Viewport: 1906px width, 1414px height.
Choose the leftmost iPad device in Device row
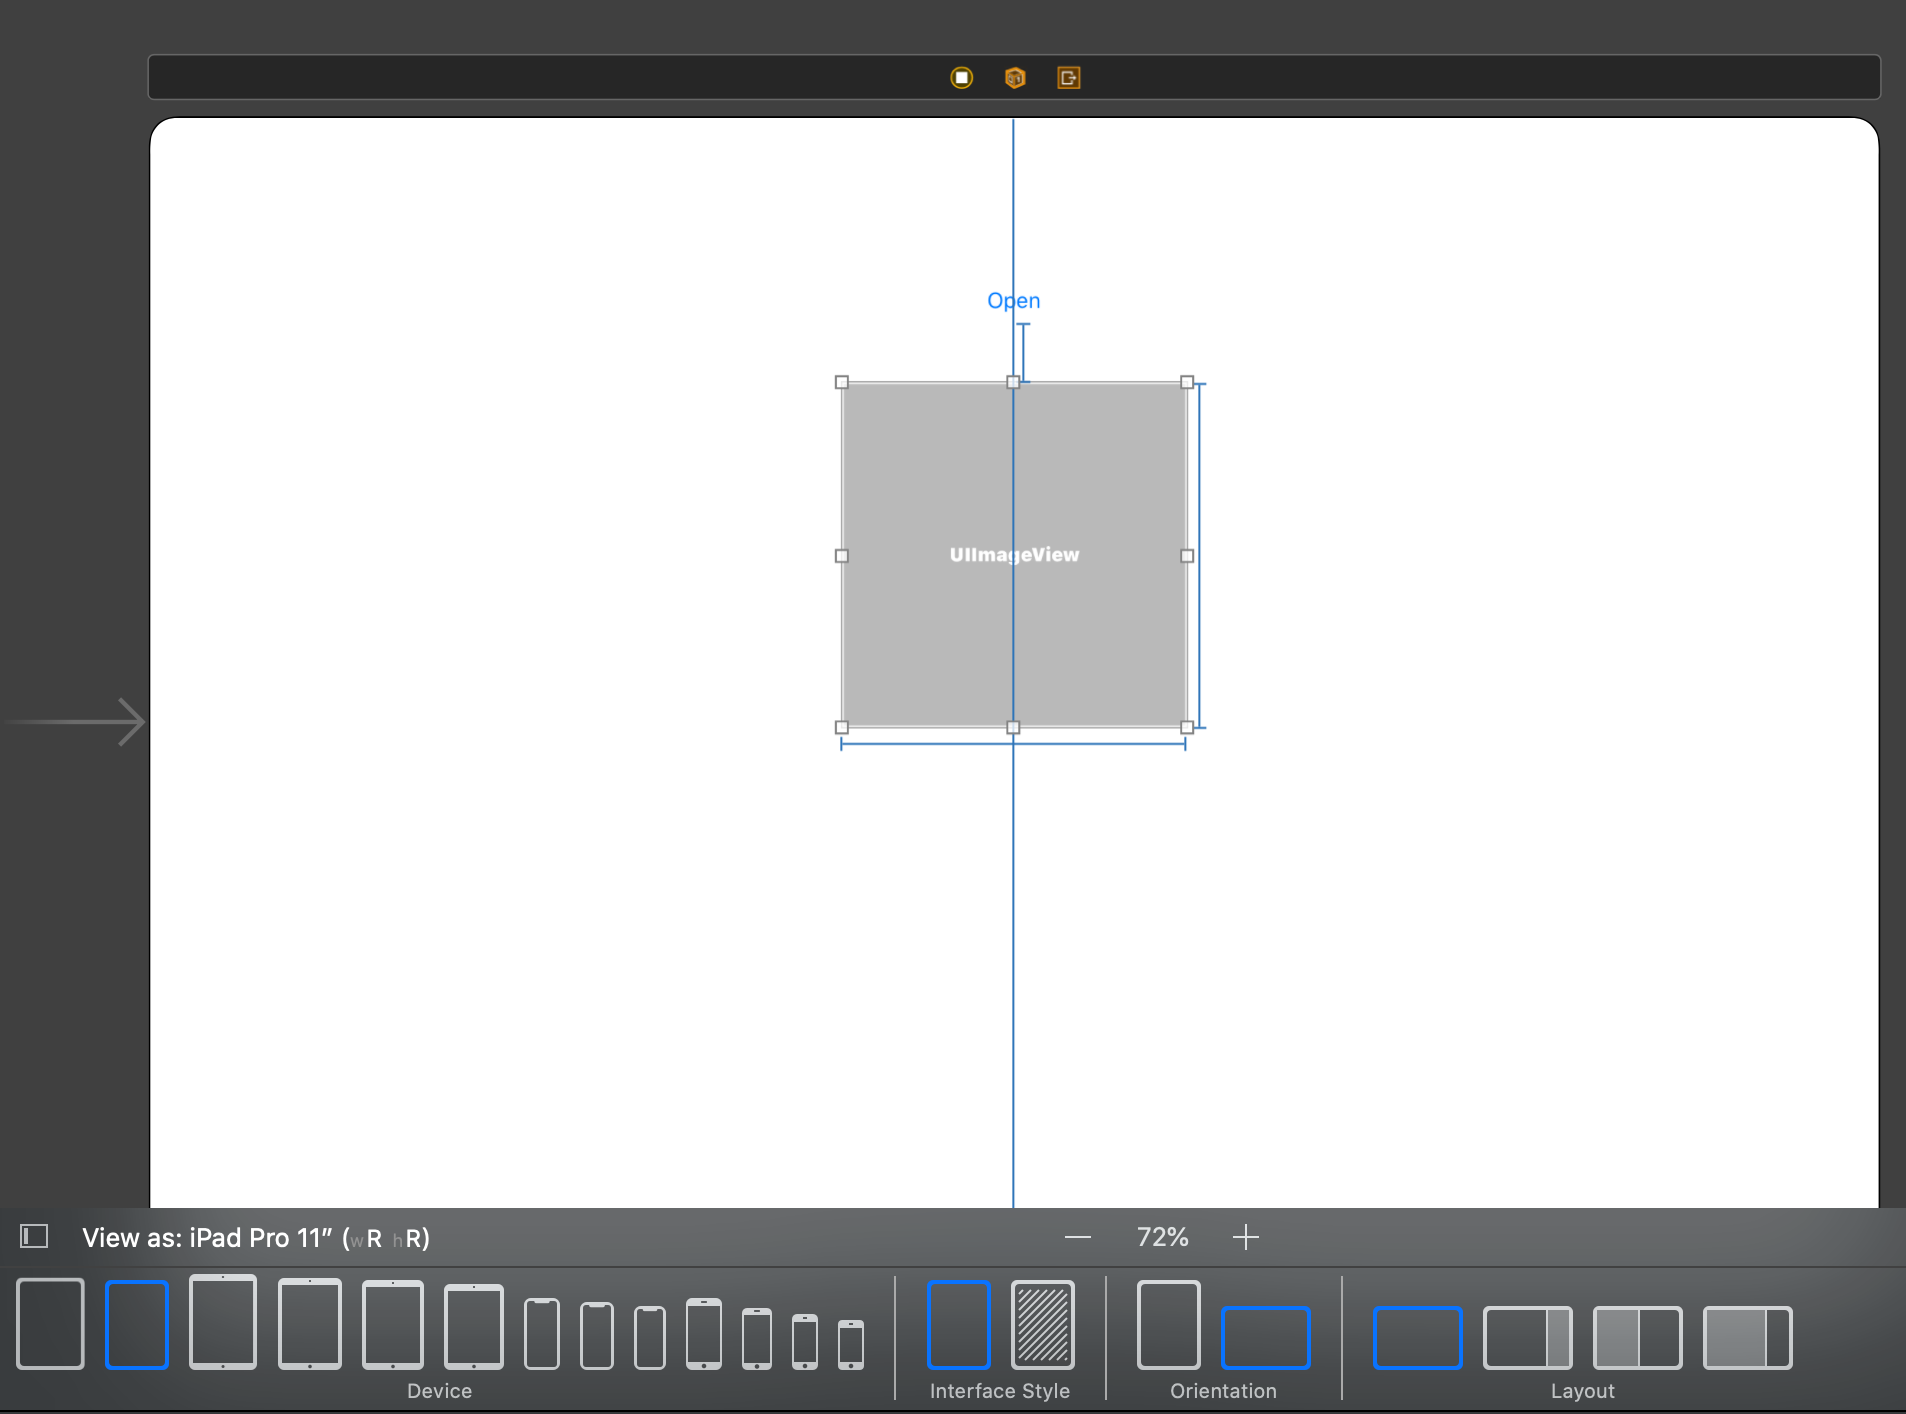(50, 1323)
